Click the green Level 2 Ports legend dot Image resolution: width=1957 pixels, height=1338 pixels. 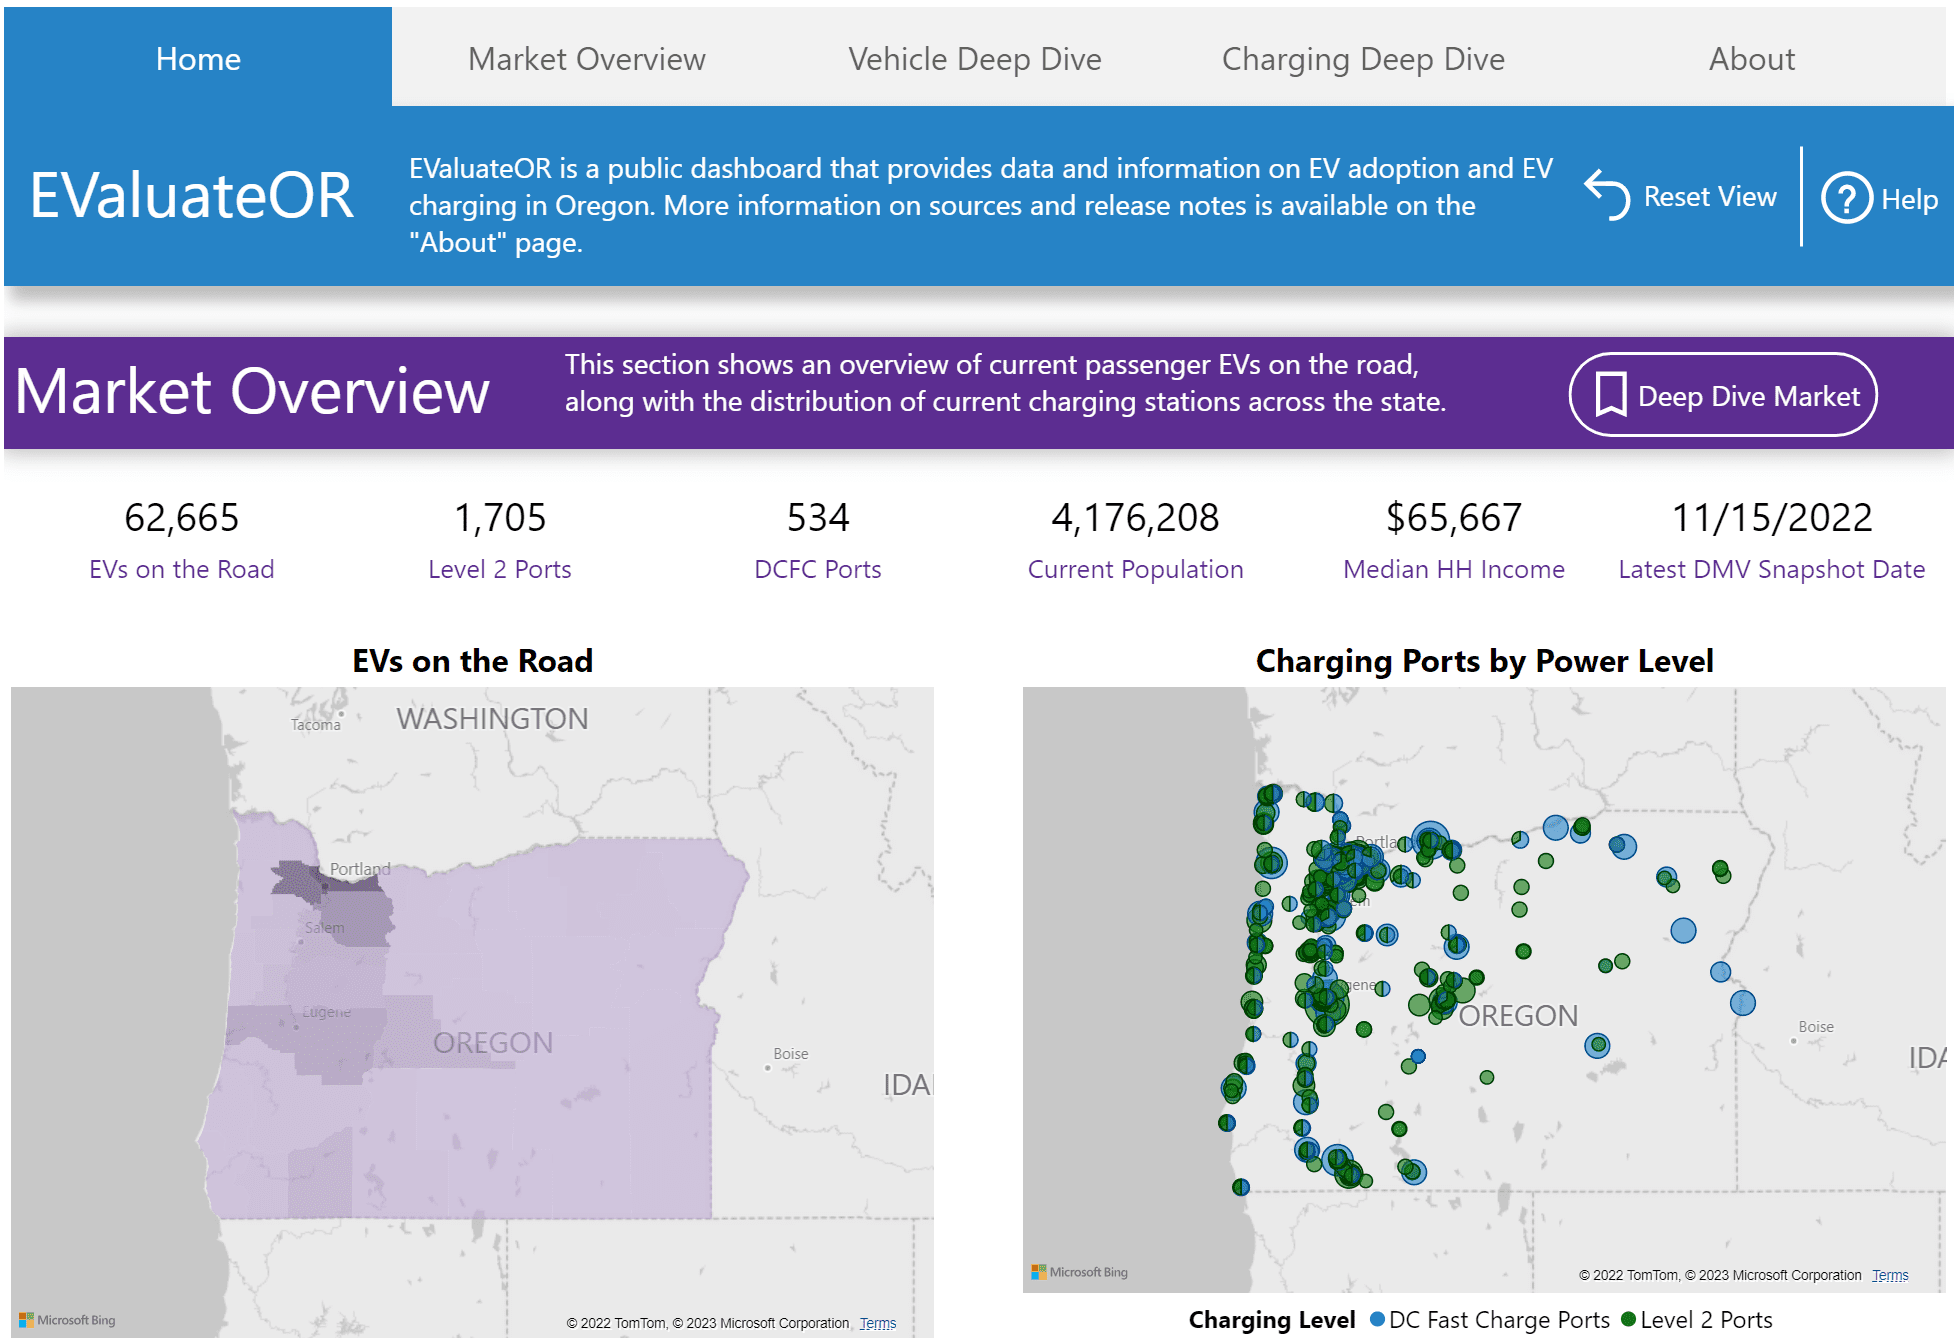[1628, 1319]
